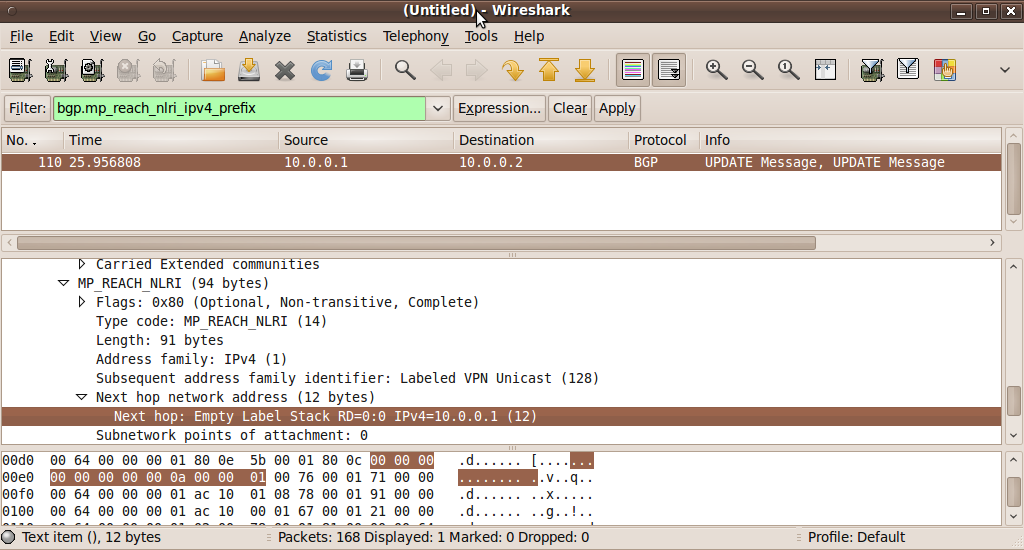Viewport: 1024px width, 550px height.
Task: Collapse the MP_REACH_NLRI tree node
Action: click(x=64, y=284)
